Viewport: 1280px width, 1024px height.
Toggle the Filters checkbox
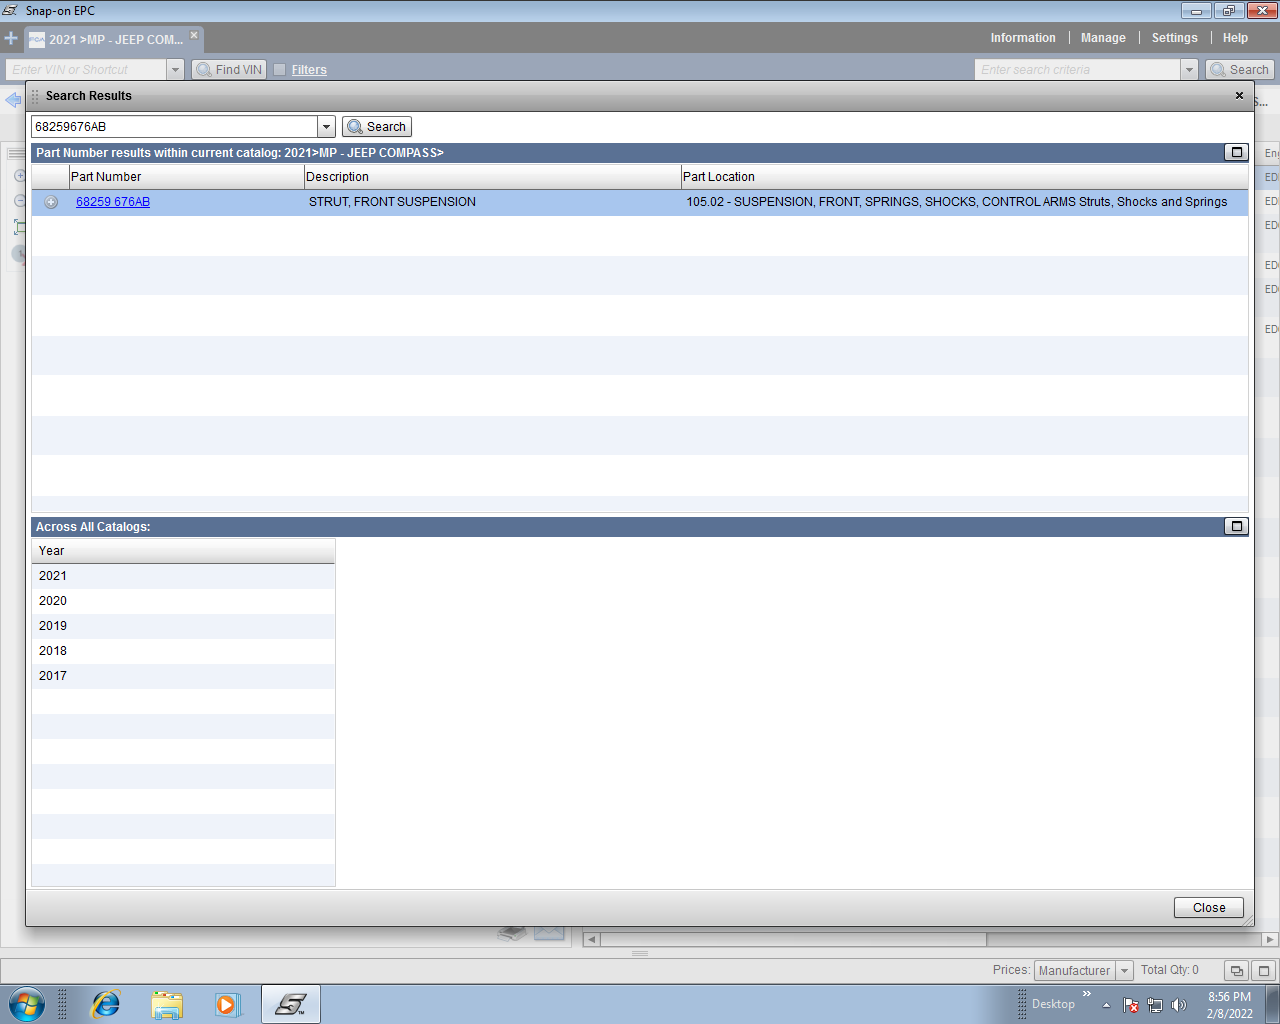[280, 70]
